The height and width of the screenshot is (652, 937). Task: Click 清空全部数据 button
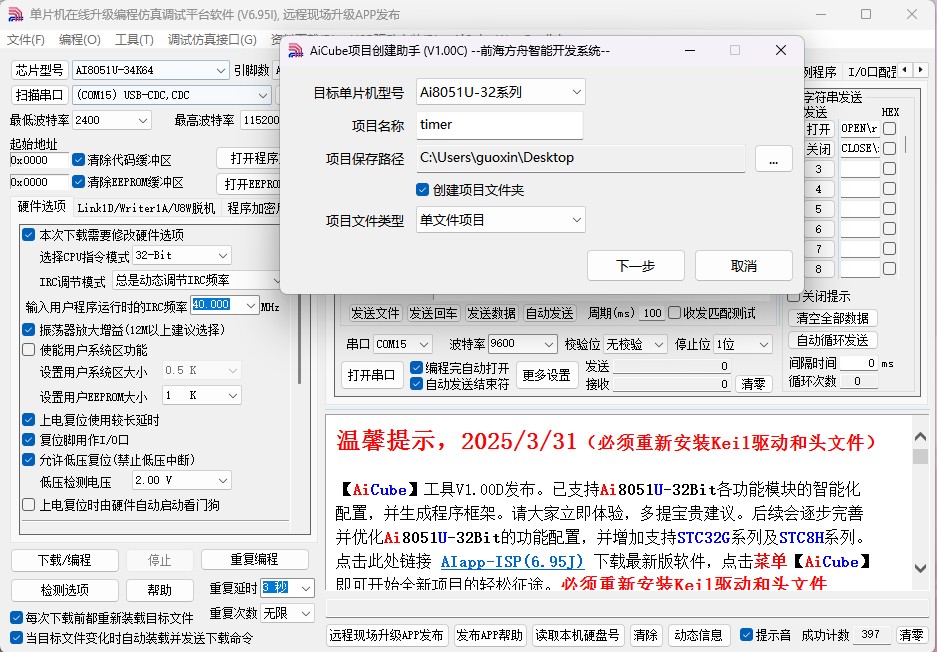832,318
